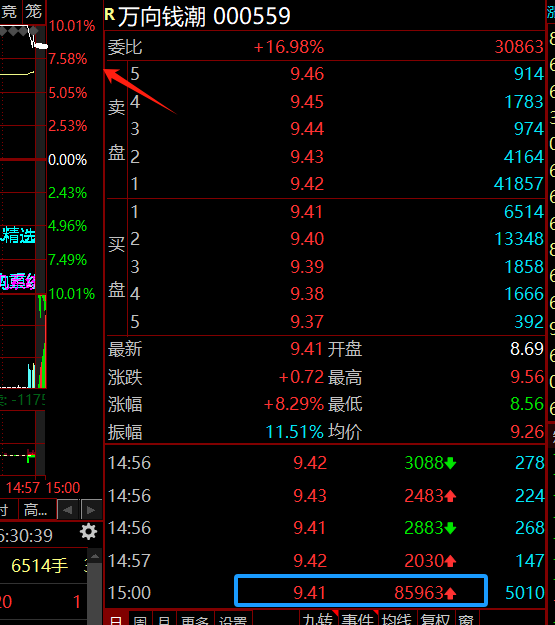Select buy level 3 price 9.39
Image resolution: width=555 pixels, height=625 pixels.
tap(307, 267)
